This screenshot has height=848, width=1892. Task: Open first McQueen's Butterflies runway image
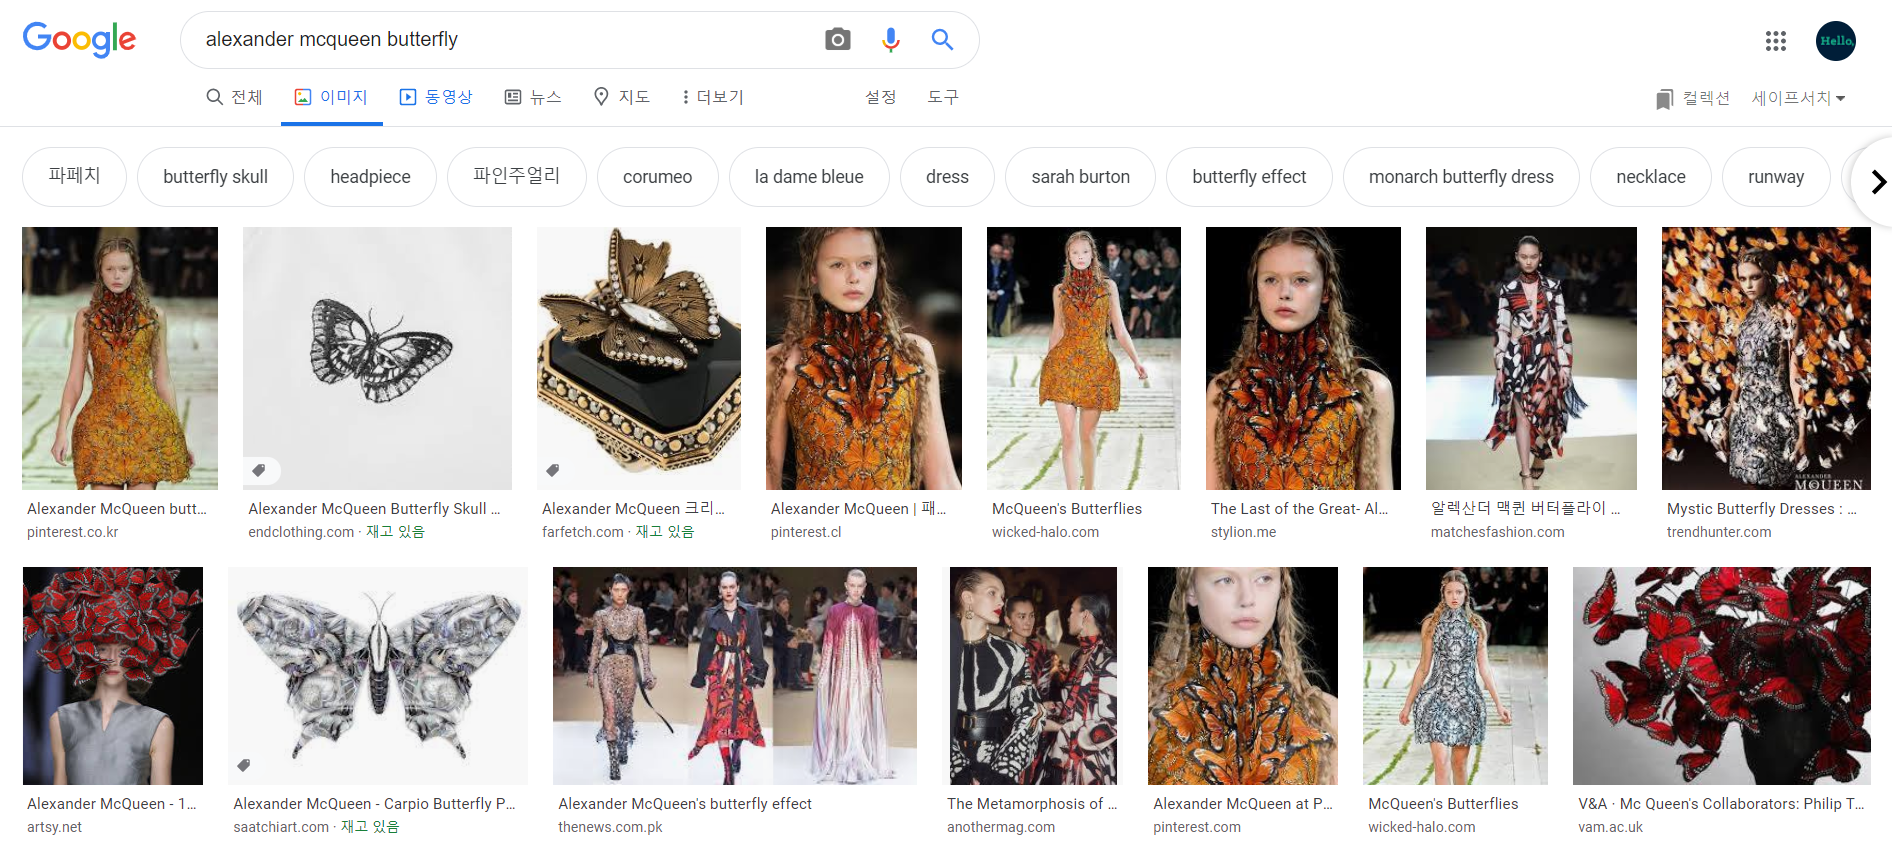[x=1084, y=358]
